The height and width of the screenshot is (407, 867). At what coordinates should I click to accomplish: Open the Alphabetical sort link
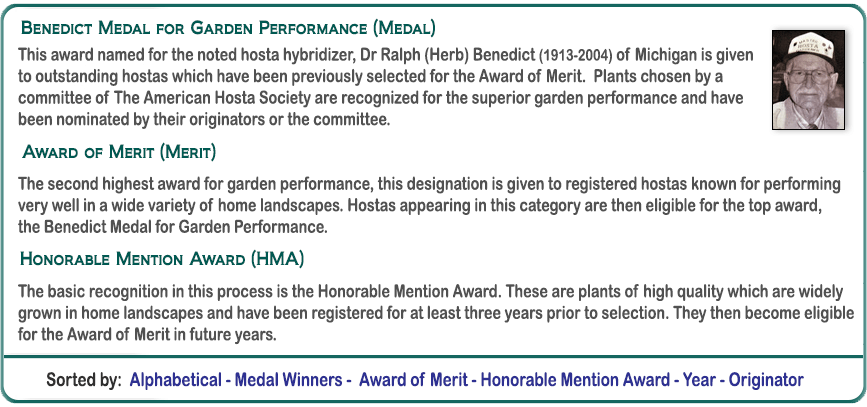pos(175,380)
